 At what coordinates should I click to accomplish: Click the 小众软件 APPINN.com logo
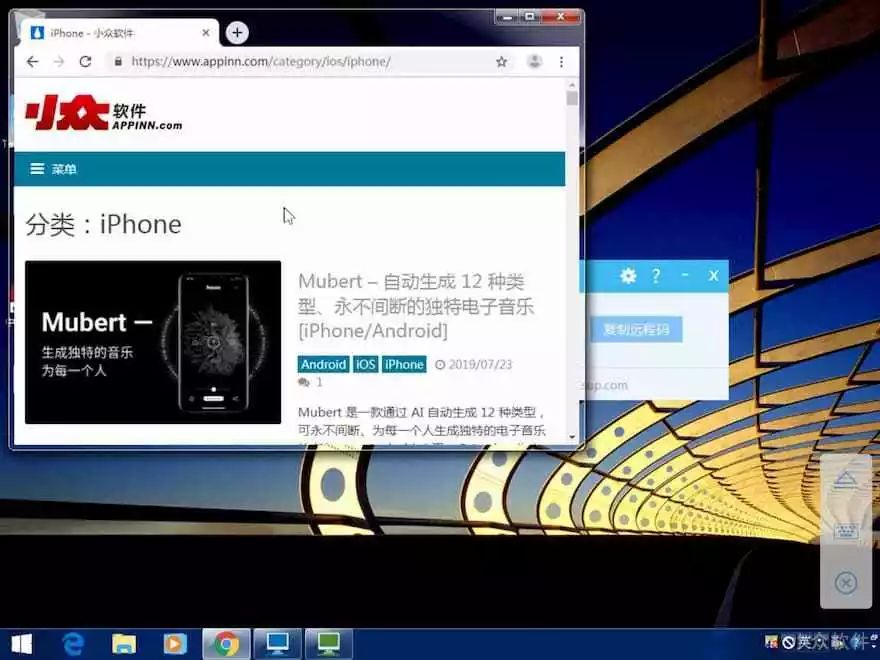pos(104,113)
